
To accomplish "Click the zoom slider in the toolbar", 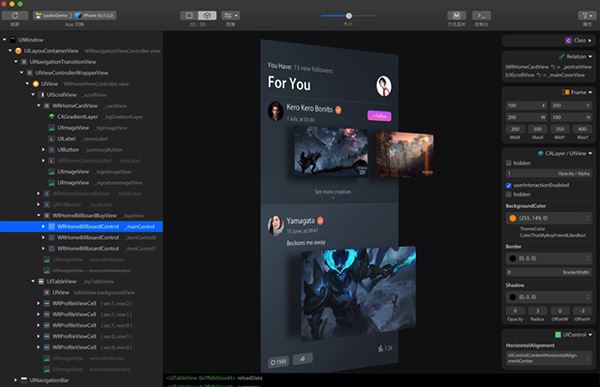I will tap(348, 16).
